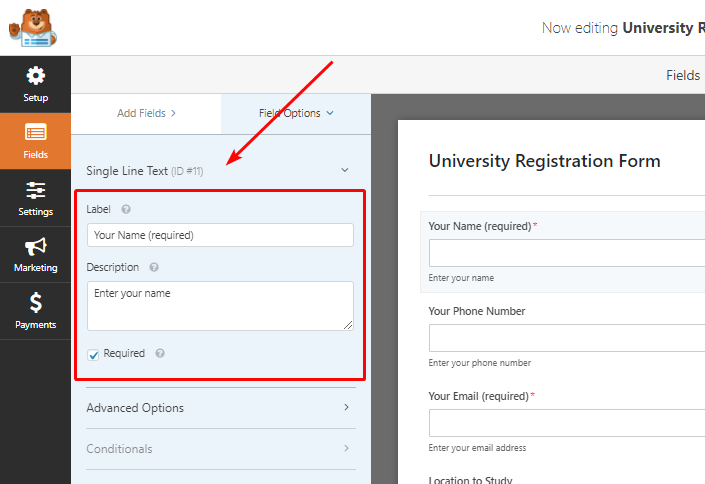Click the Label text input
Viewport: 705px width, 484px height.
tap(220, 235)
